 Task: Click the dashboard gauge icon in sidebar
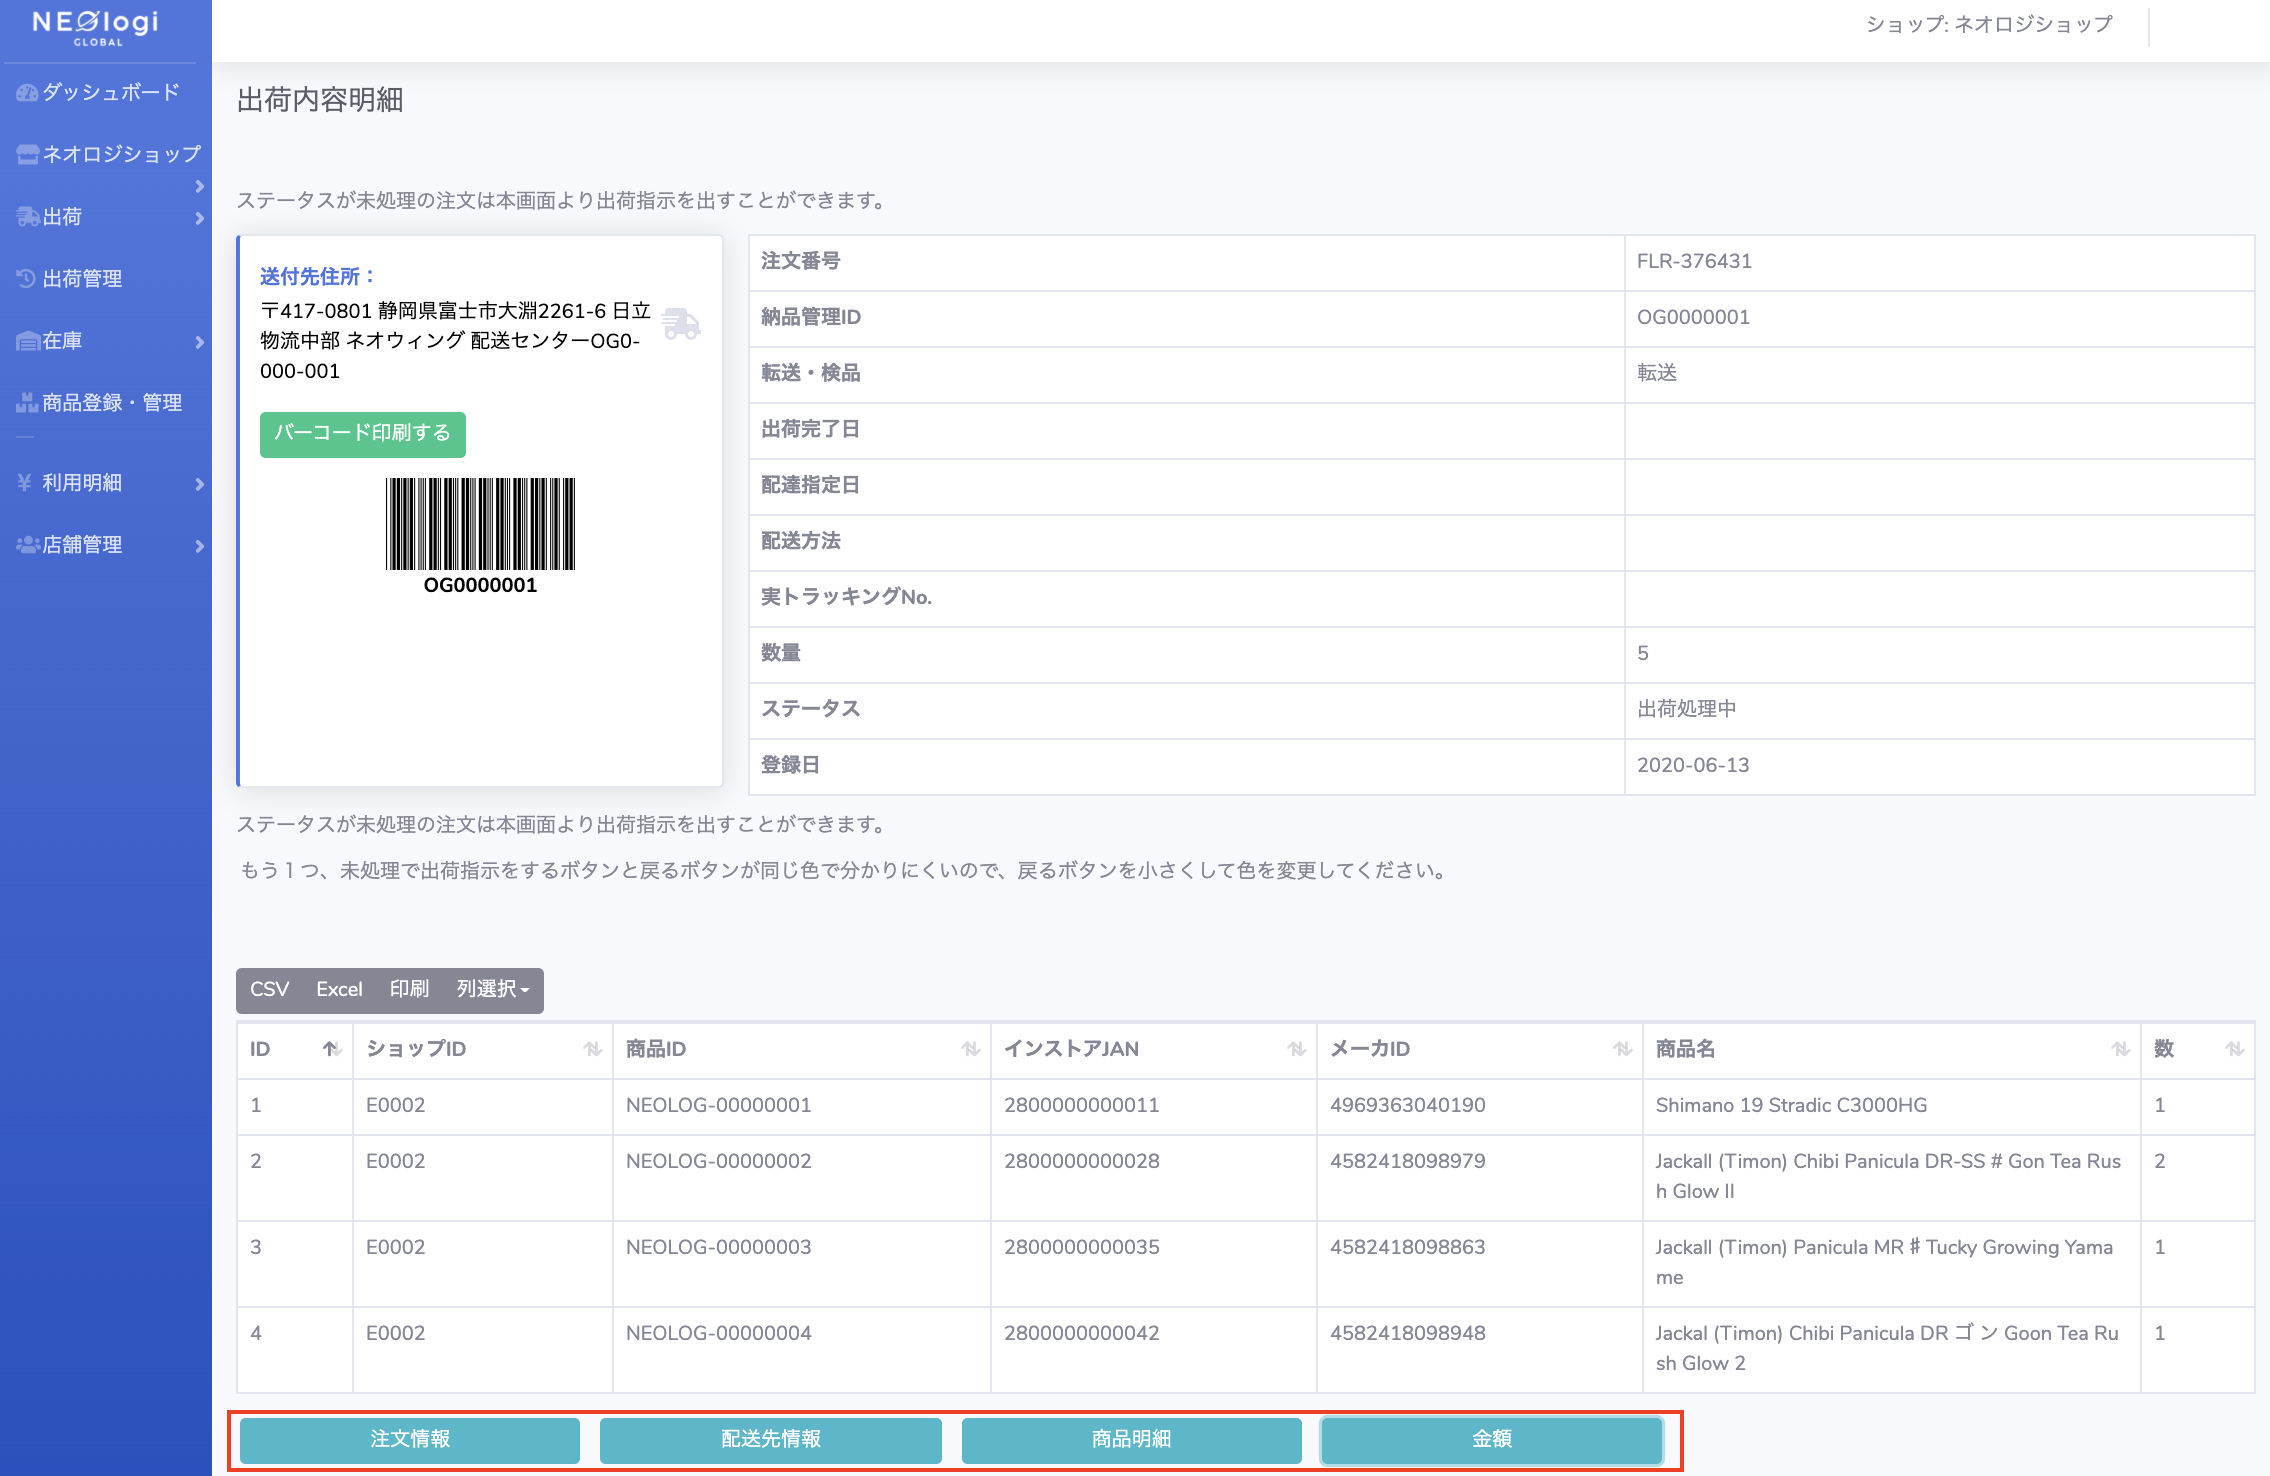tap(27, 93)
